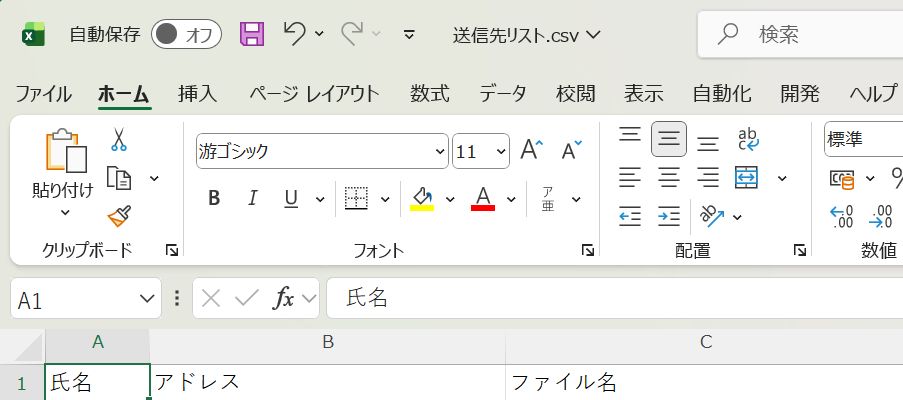Screen dimensions: 903x400
Task: Select the Format Painter brush icon
Action: (x=119, y=215)
